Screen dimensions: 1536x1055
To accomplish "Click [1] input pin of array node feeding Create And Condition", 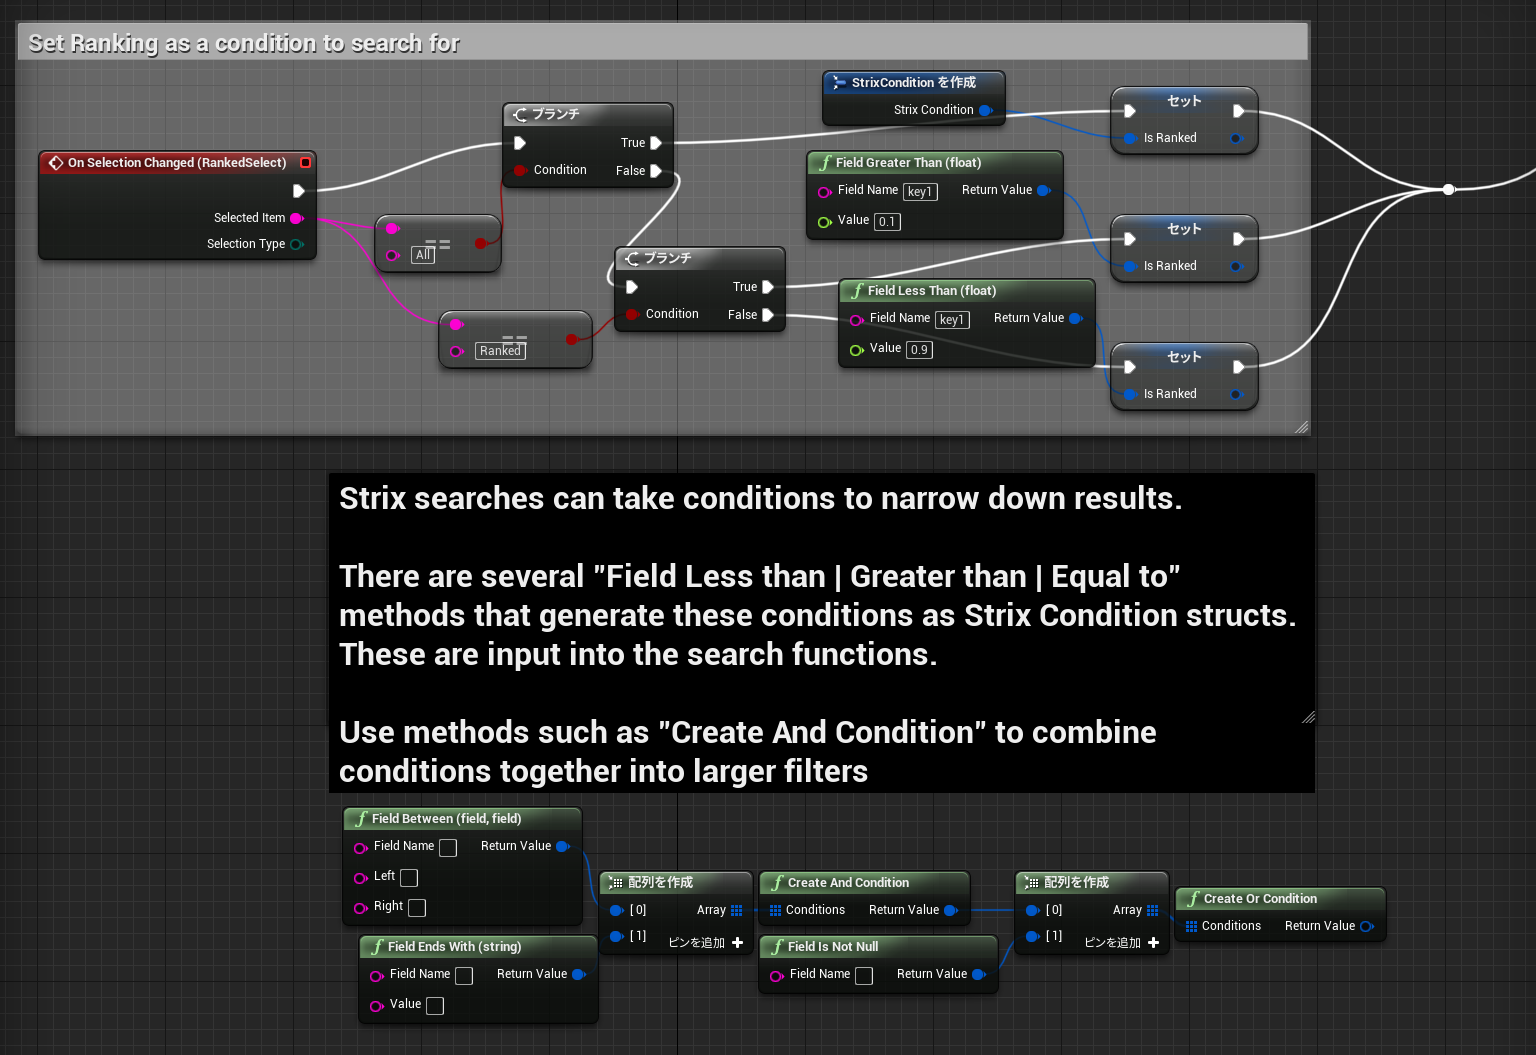I will pyautogui.click(x=617, y=936).
